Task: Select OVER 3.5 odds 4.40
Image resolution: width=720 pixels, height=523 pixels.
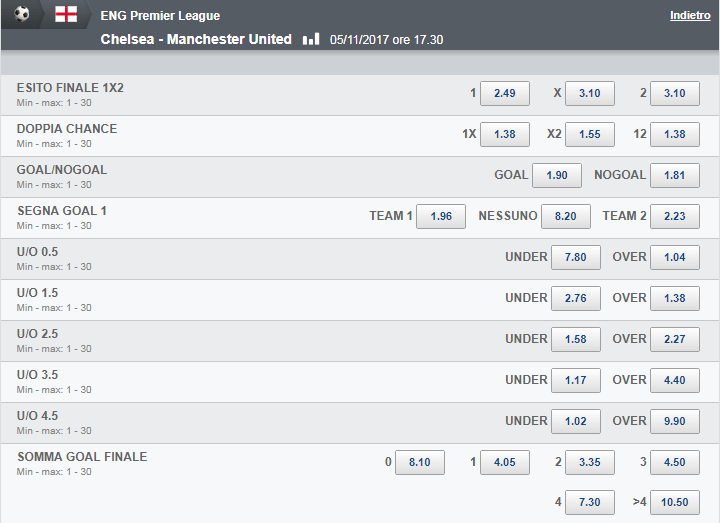Action: 675,380
